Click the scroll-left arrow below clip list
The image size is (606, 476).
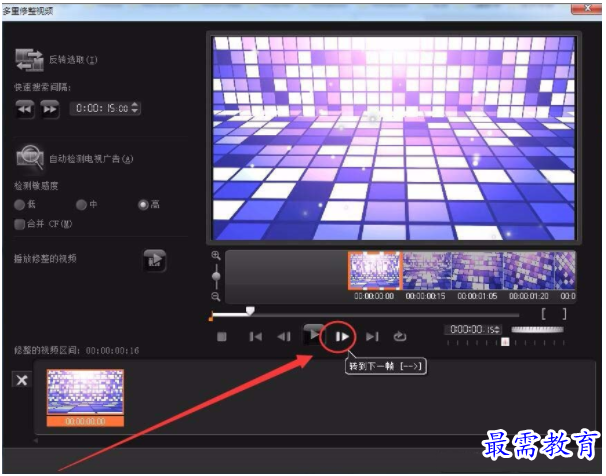(x=36, y=440)
